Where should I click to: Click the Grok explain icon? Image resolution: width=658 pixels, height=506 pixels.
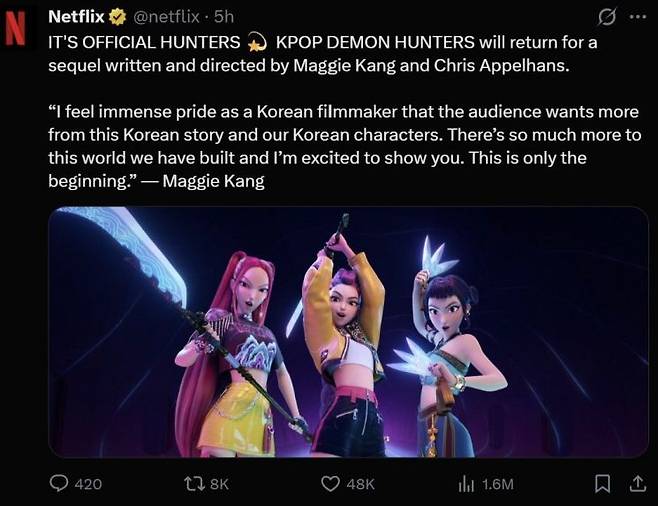pos(606,17)
